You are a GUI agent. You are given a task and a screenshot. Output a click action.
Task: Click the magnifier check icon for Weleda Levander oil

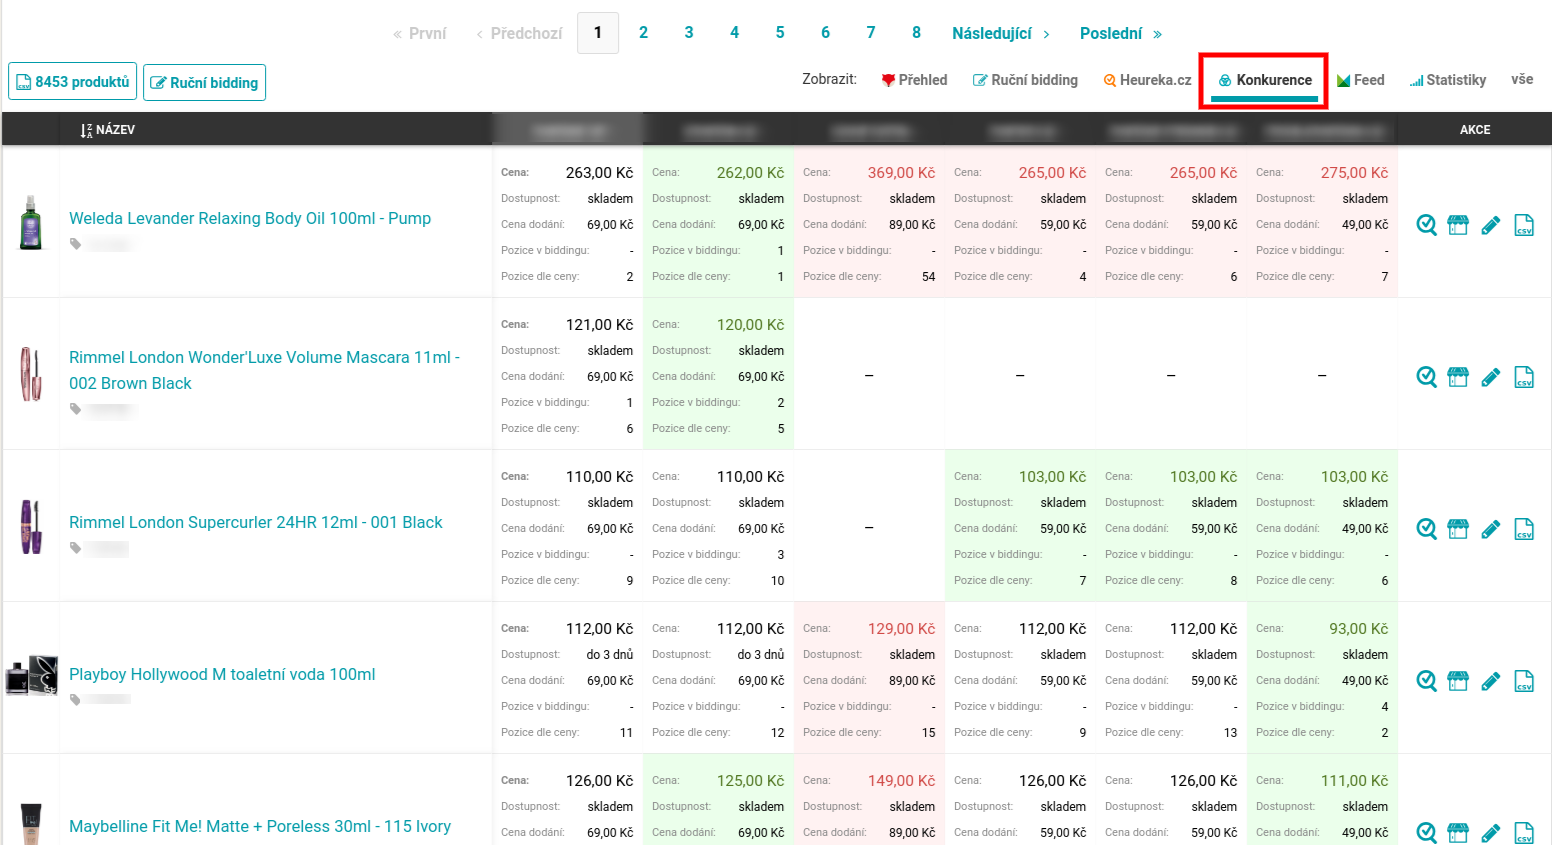coord(1426,225)
